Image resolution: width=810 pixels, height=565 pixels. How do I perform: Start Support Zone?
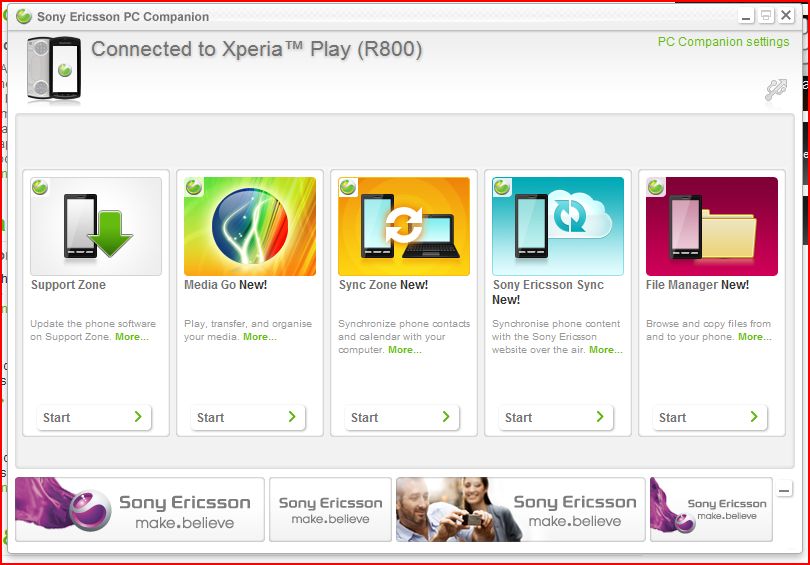(94, 417)
